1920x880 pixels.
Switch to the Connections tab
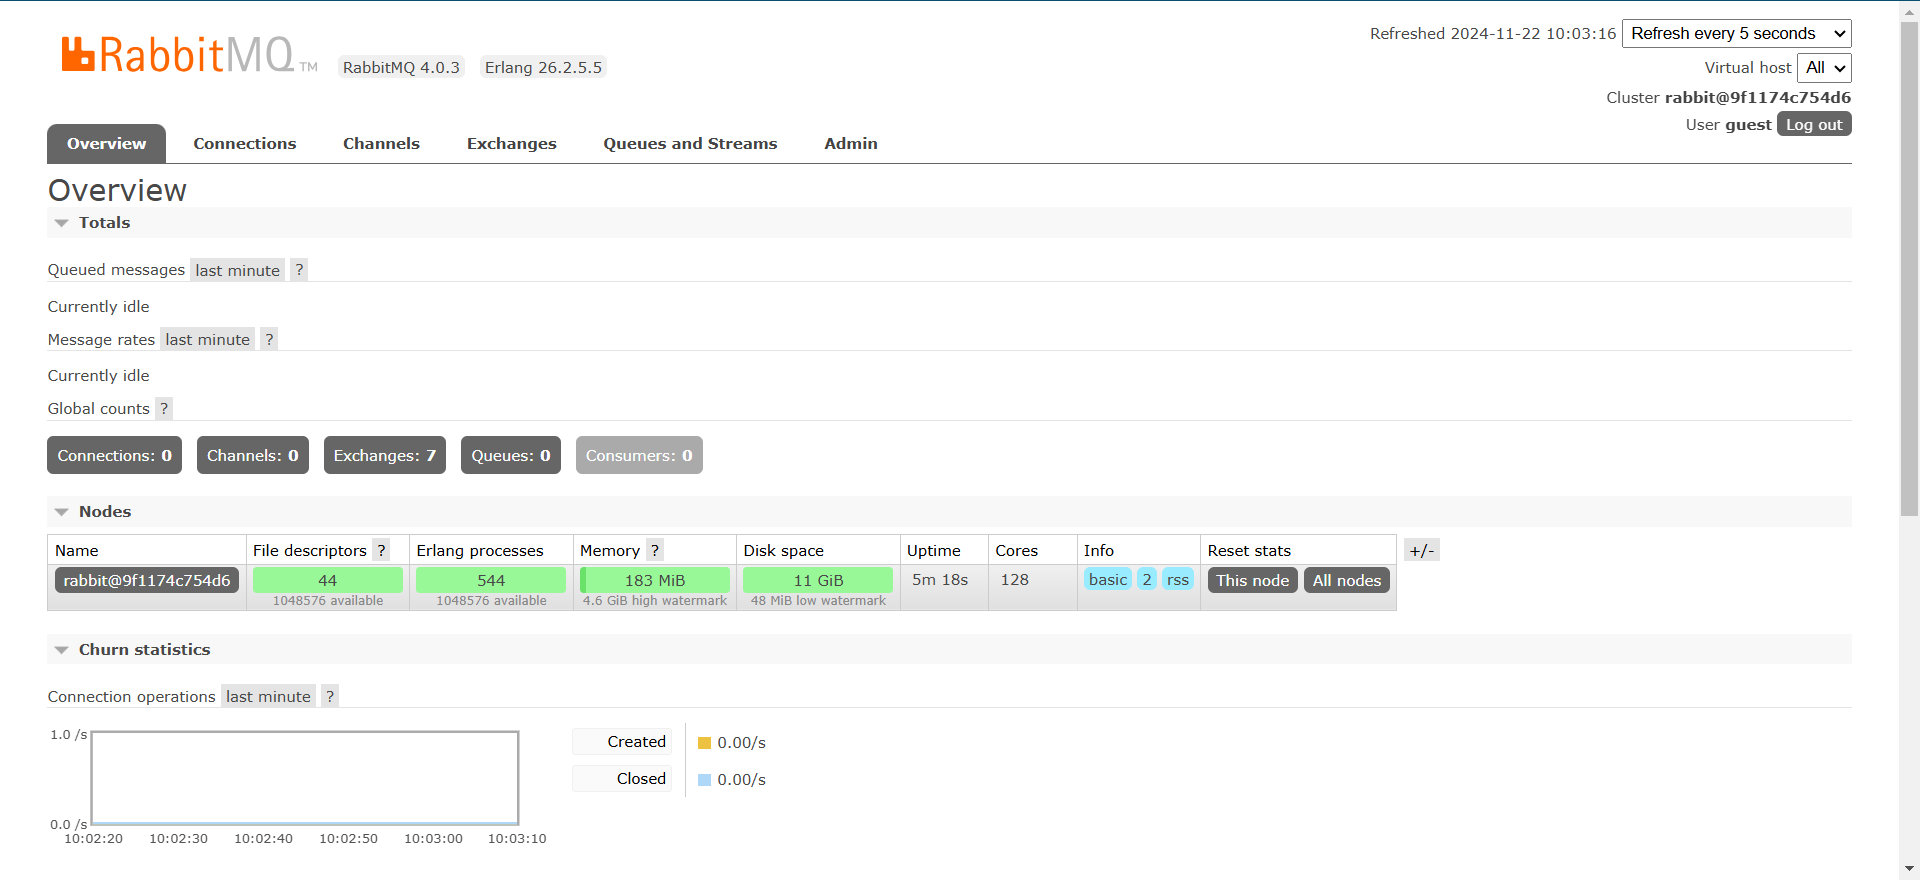point(245,144)
